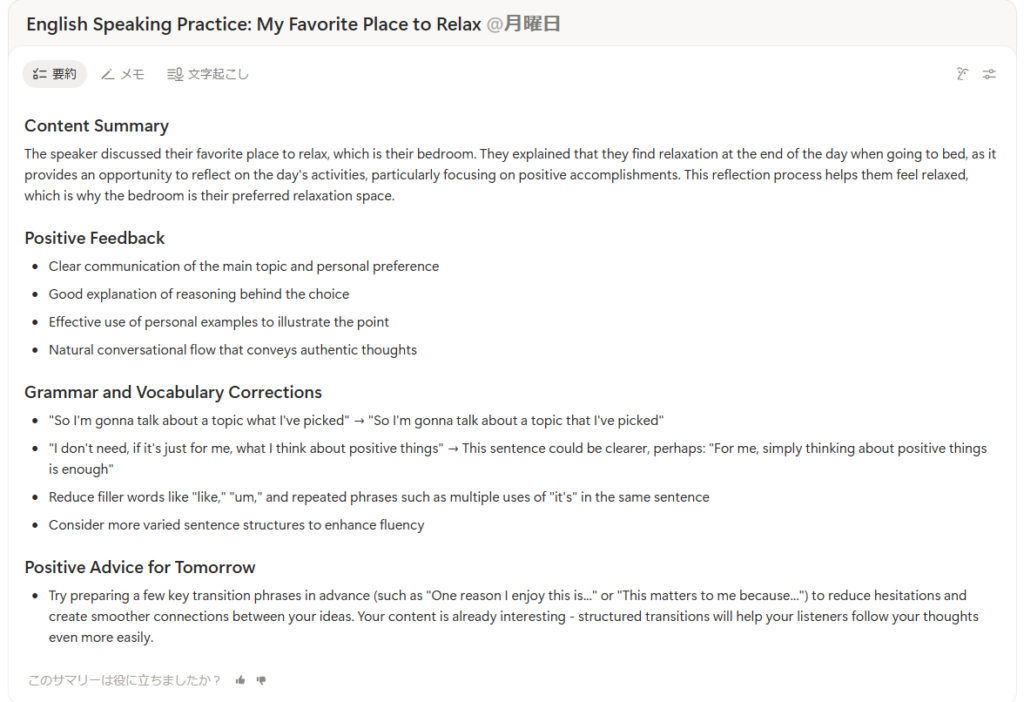Click the "Natural conversational flow" bullet
The height and width of the screenshot is (702, 1024).
pos(233,350)
